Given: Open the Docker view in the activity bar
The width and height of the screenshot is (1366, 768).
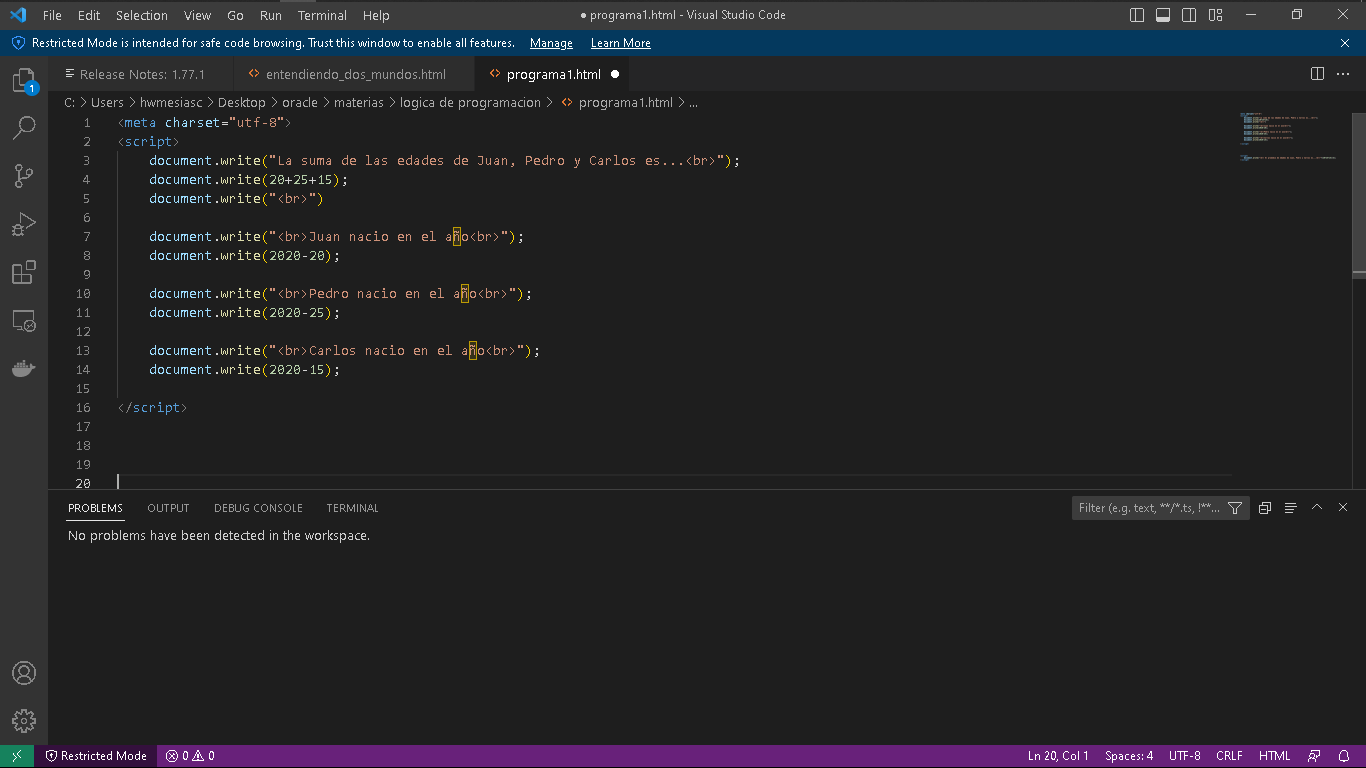Looking at the screenshot, I should coord(24,368).
